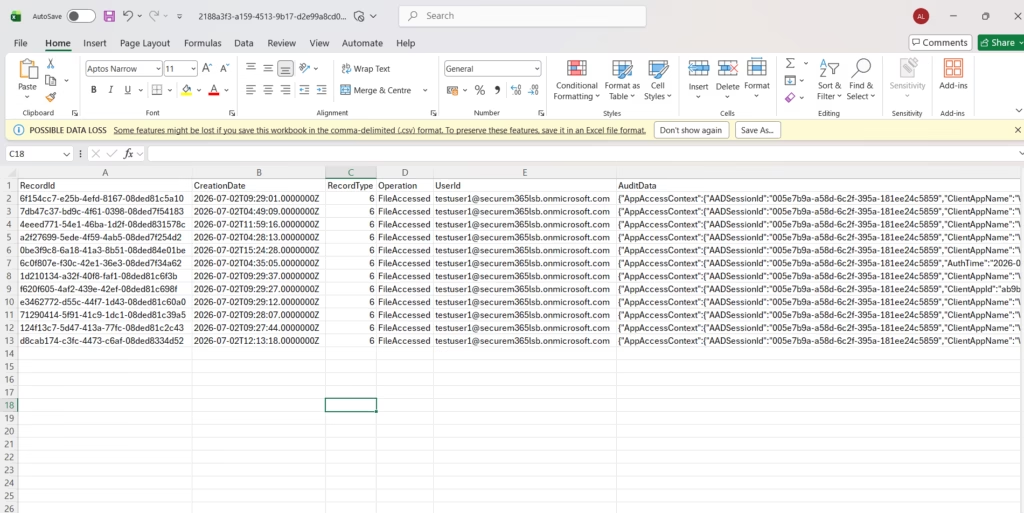1024x513 pixels.
Task: Click the AutoSum sigma icon
Action: point(790,63)
